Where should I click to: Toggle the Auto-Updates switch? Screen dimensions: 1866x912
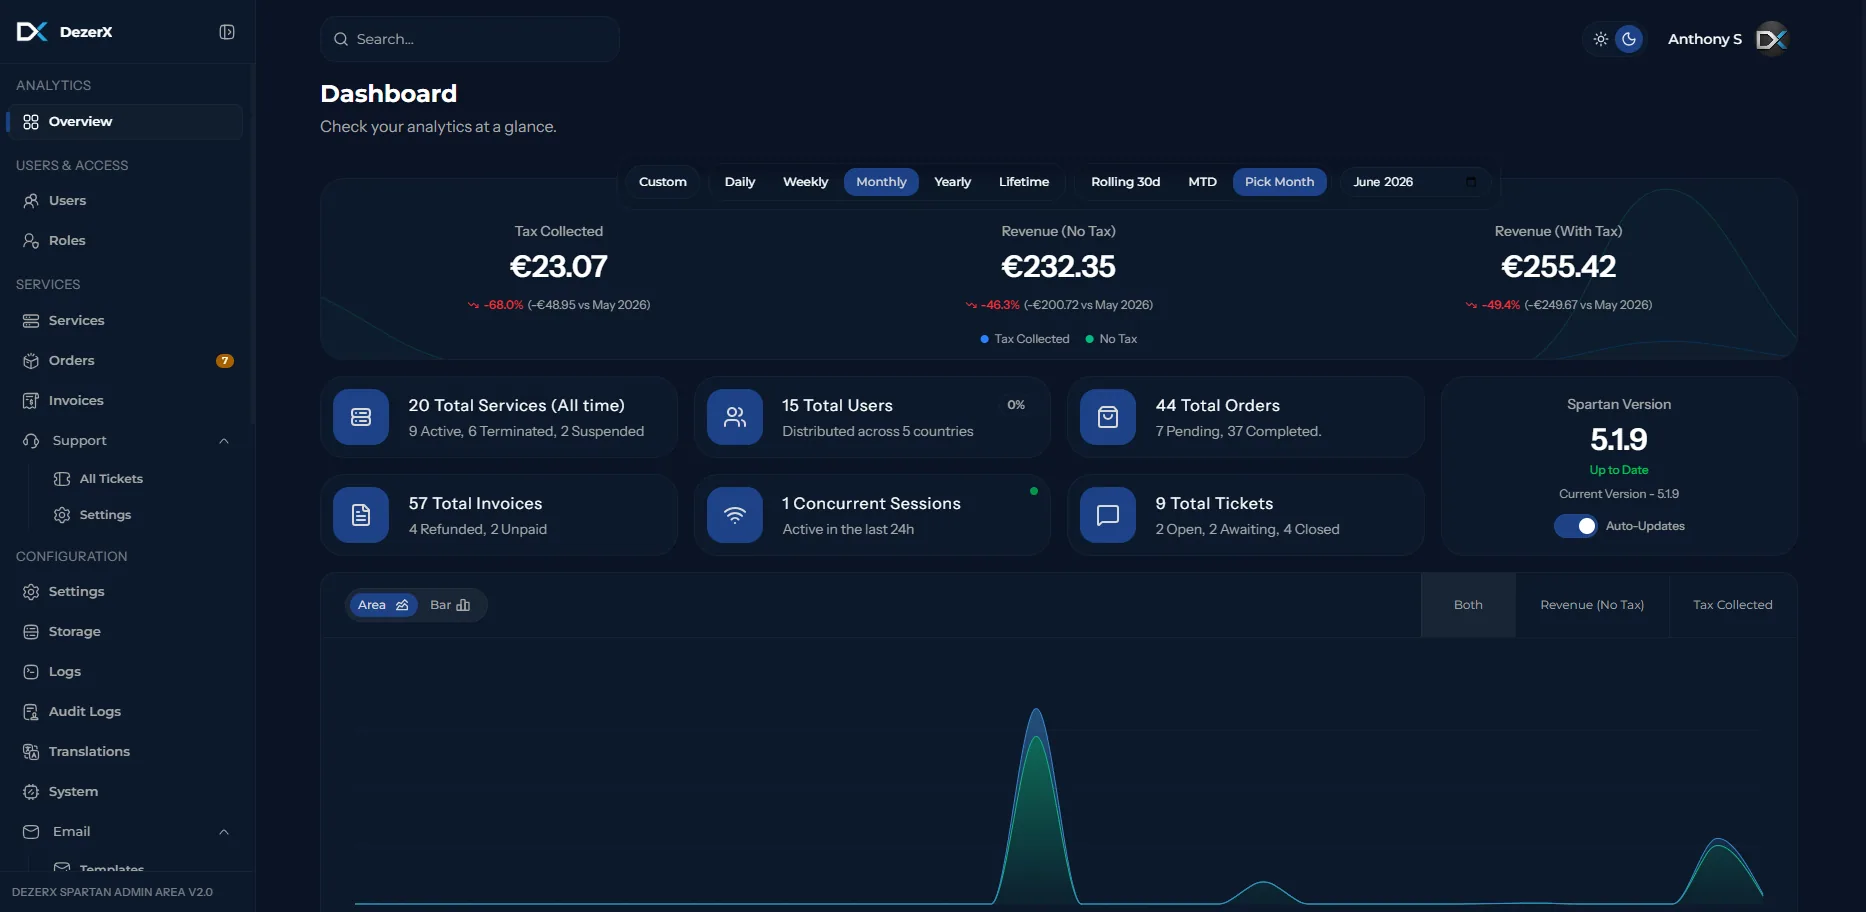tap(1576, 526)
